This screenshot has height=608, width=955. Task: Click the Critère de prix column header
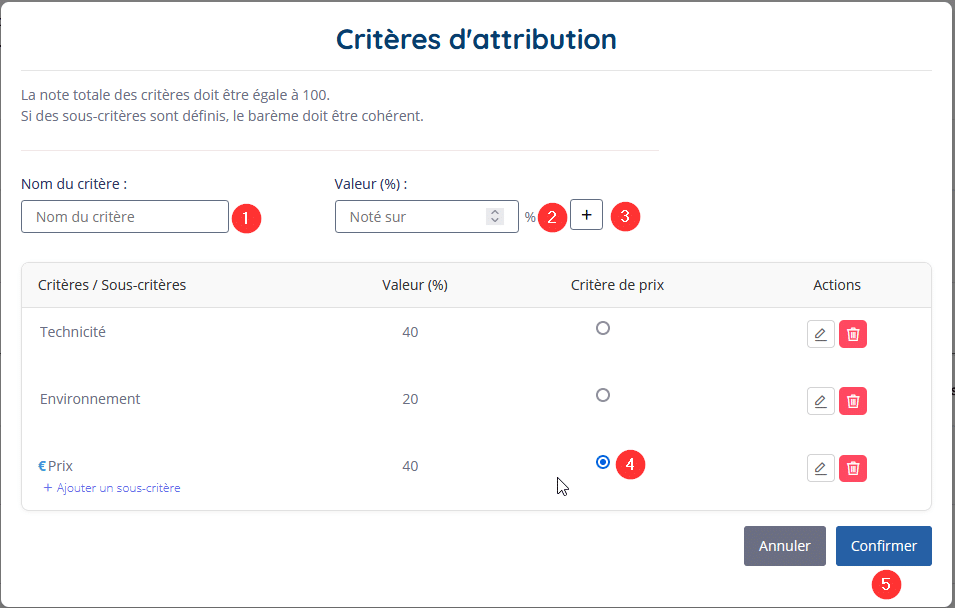(617, 285)
